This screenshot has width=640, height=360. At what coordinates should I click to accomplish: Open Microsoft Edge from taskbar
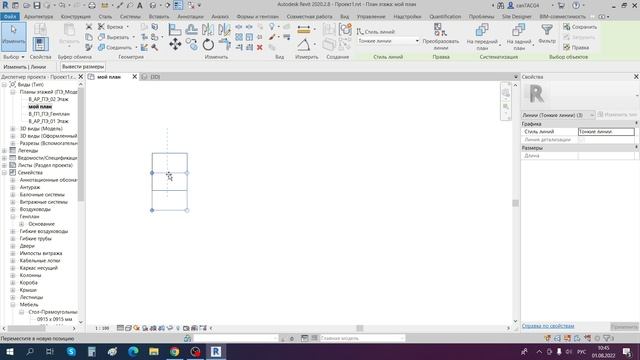pos(133,351)
